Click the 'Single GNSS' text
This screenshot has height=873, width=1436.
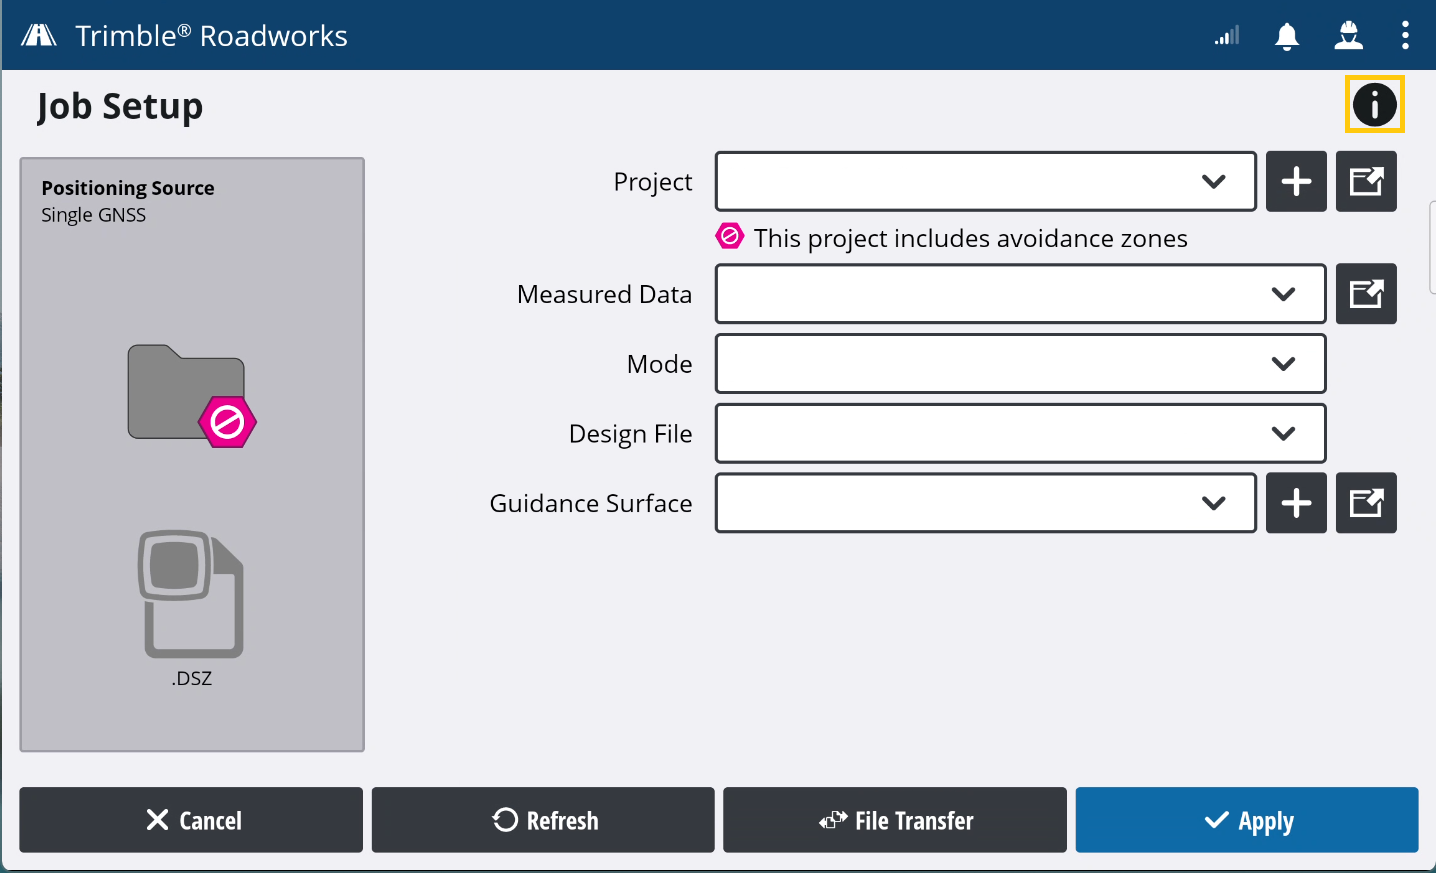pyautogui.click(x=94, y=215)
